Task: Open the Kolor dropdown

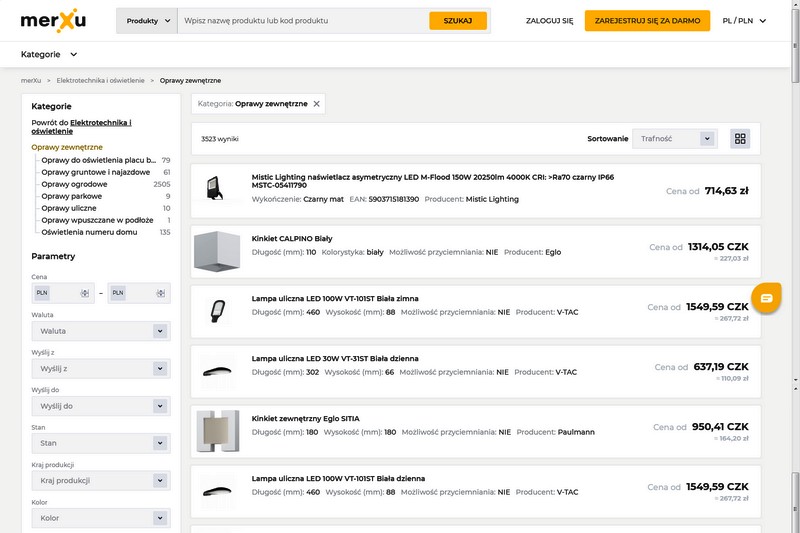Action: coord(101,518)
